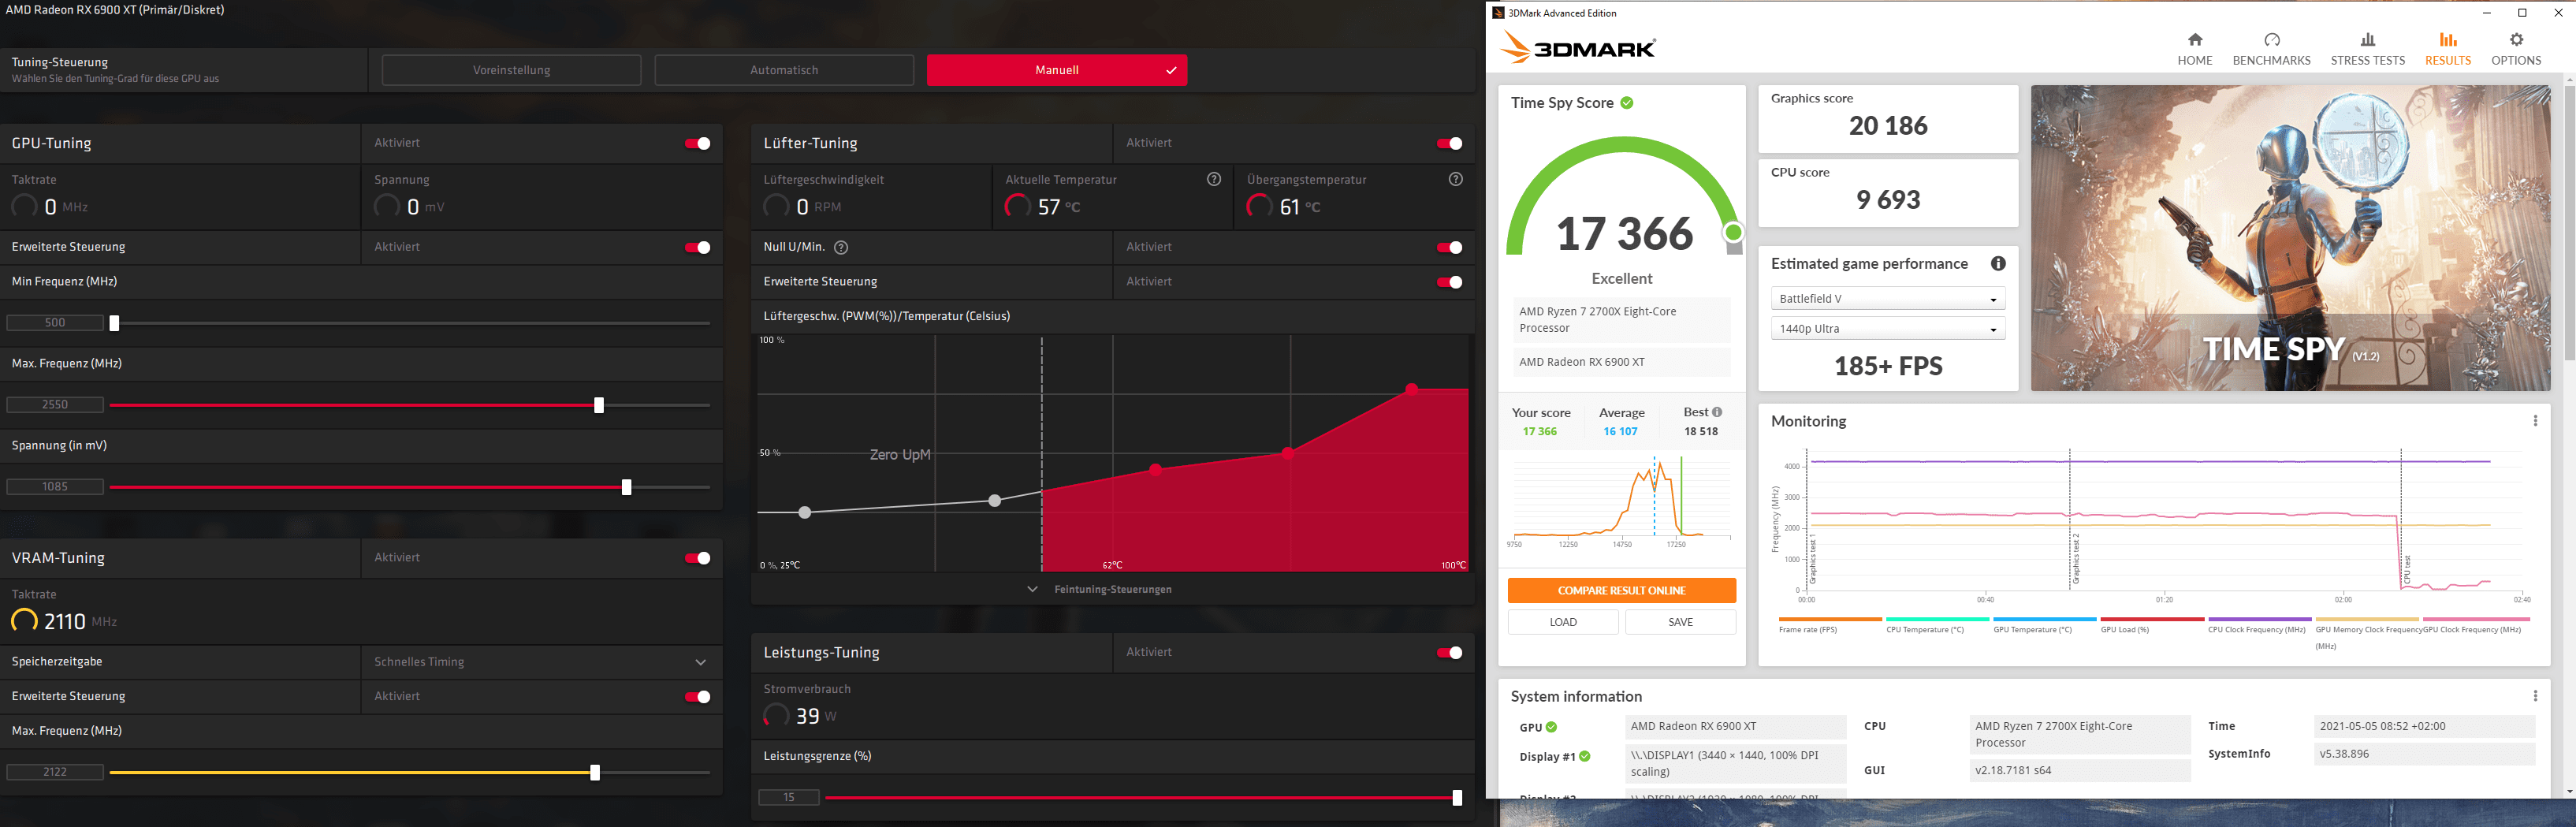Click Aktuelle Temperatur gauge dial icon

pyautogui.click(x=1017, y=206)
